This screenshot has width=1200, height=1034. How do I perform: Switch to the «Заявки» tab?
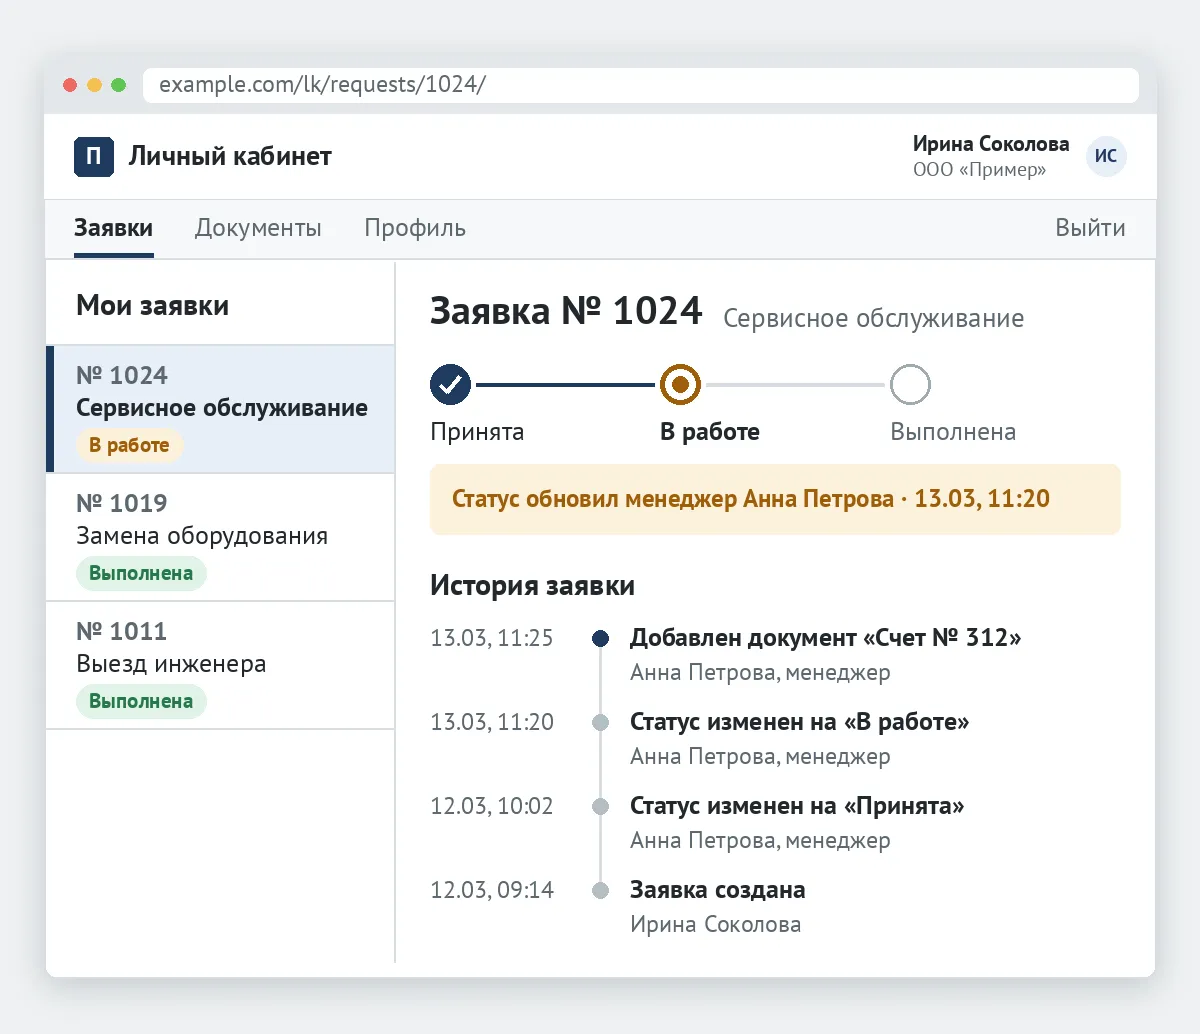point(114,228)
